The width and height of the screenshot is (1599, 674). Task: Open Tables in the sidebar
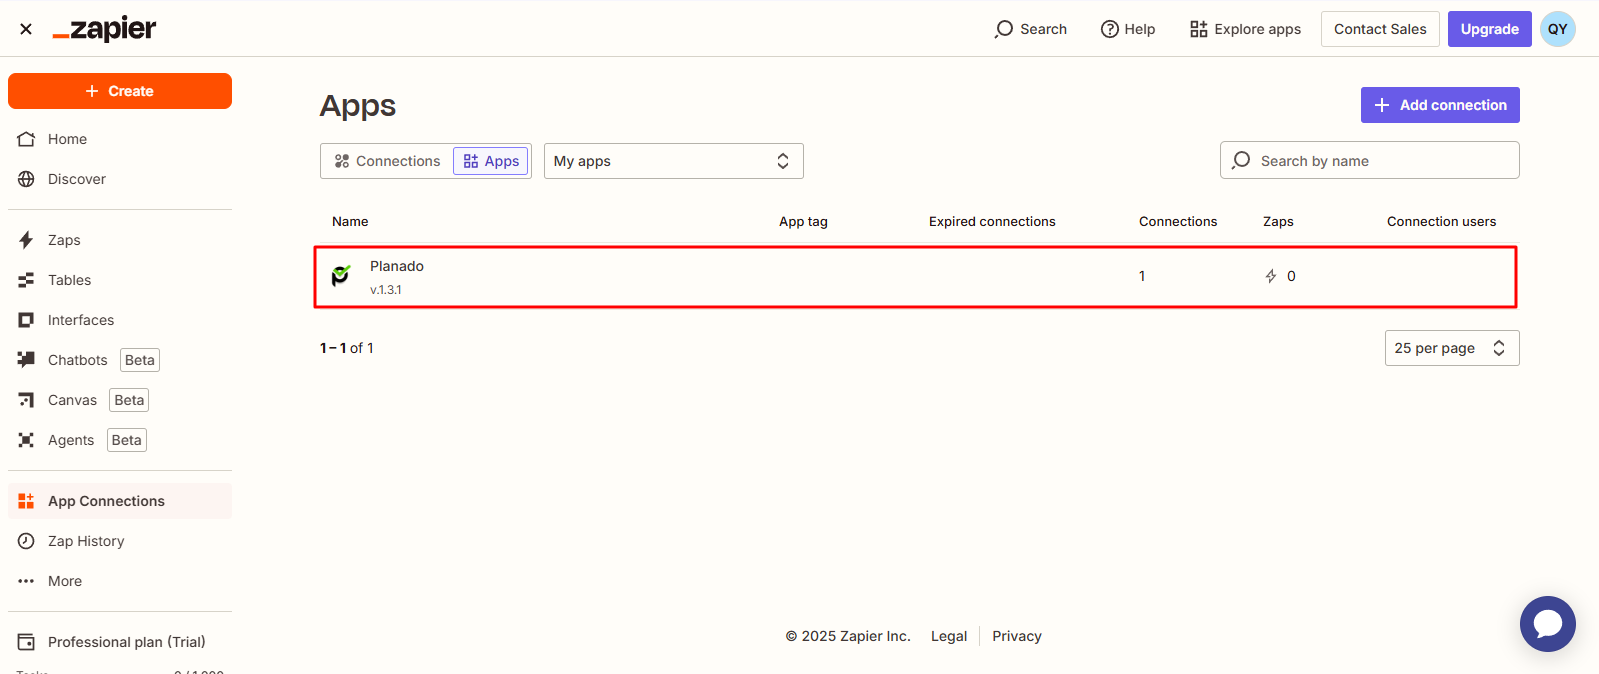click(x=120, y=280)
